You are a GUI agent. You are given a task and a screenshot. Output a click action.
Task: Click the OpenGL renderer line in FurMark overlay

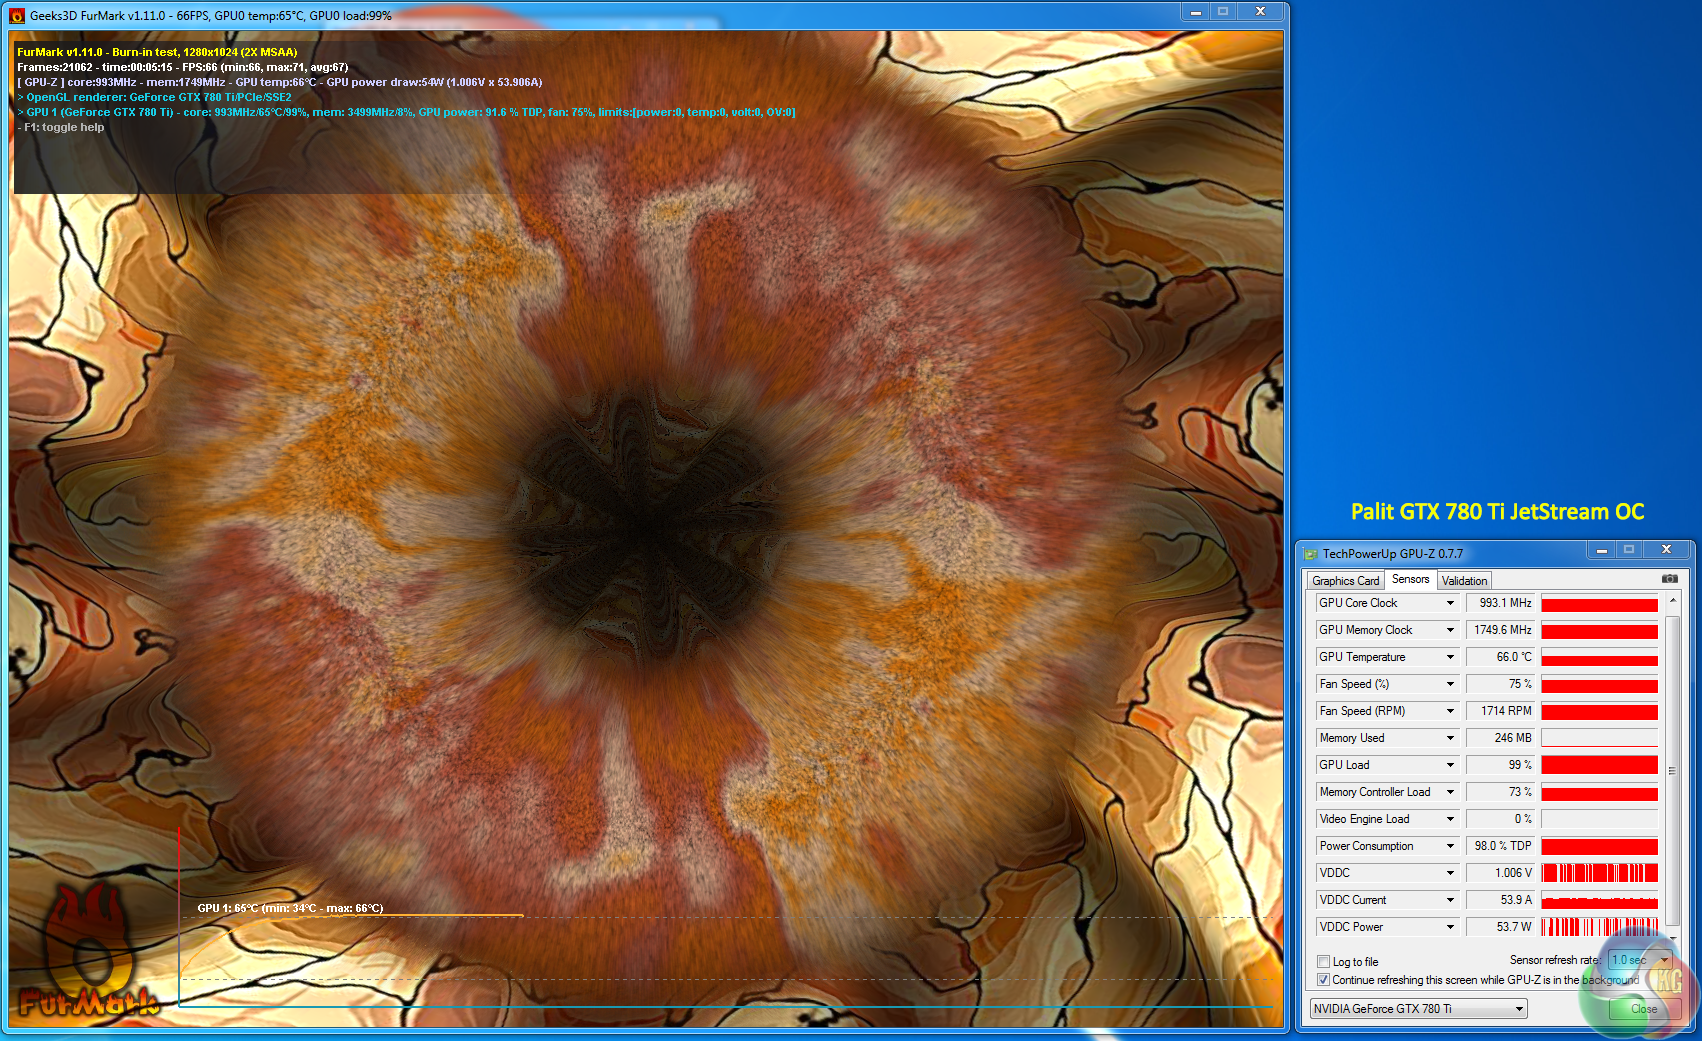(x=155, y=97)
